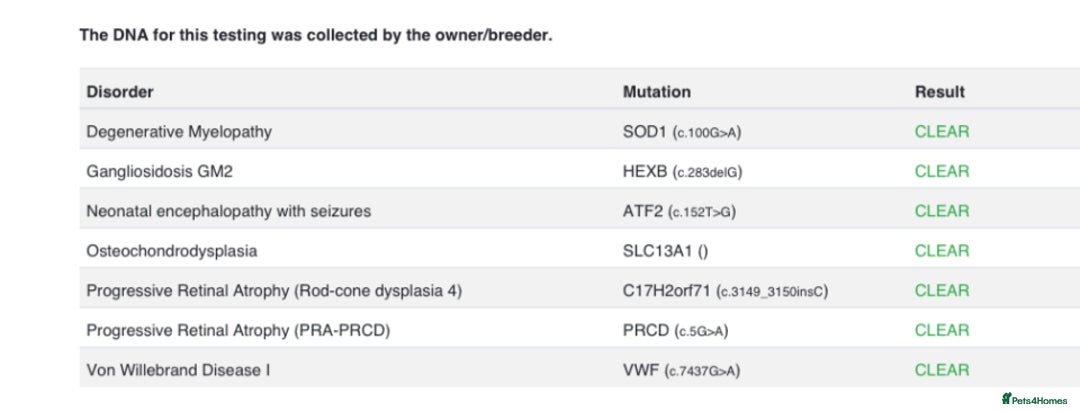
Task: Click the VWF mutation cell
Action: [x=681, y=370]
